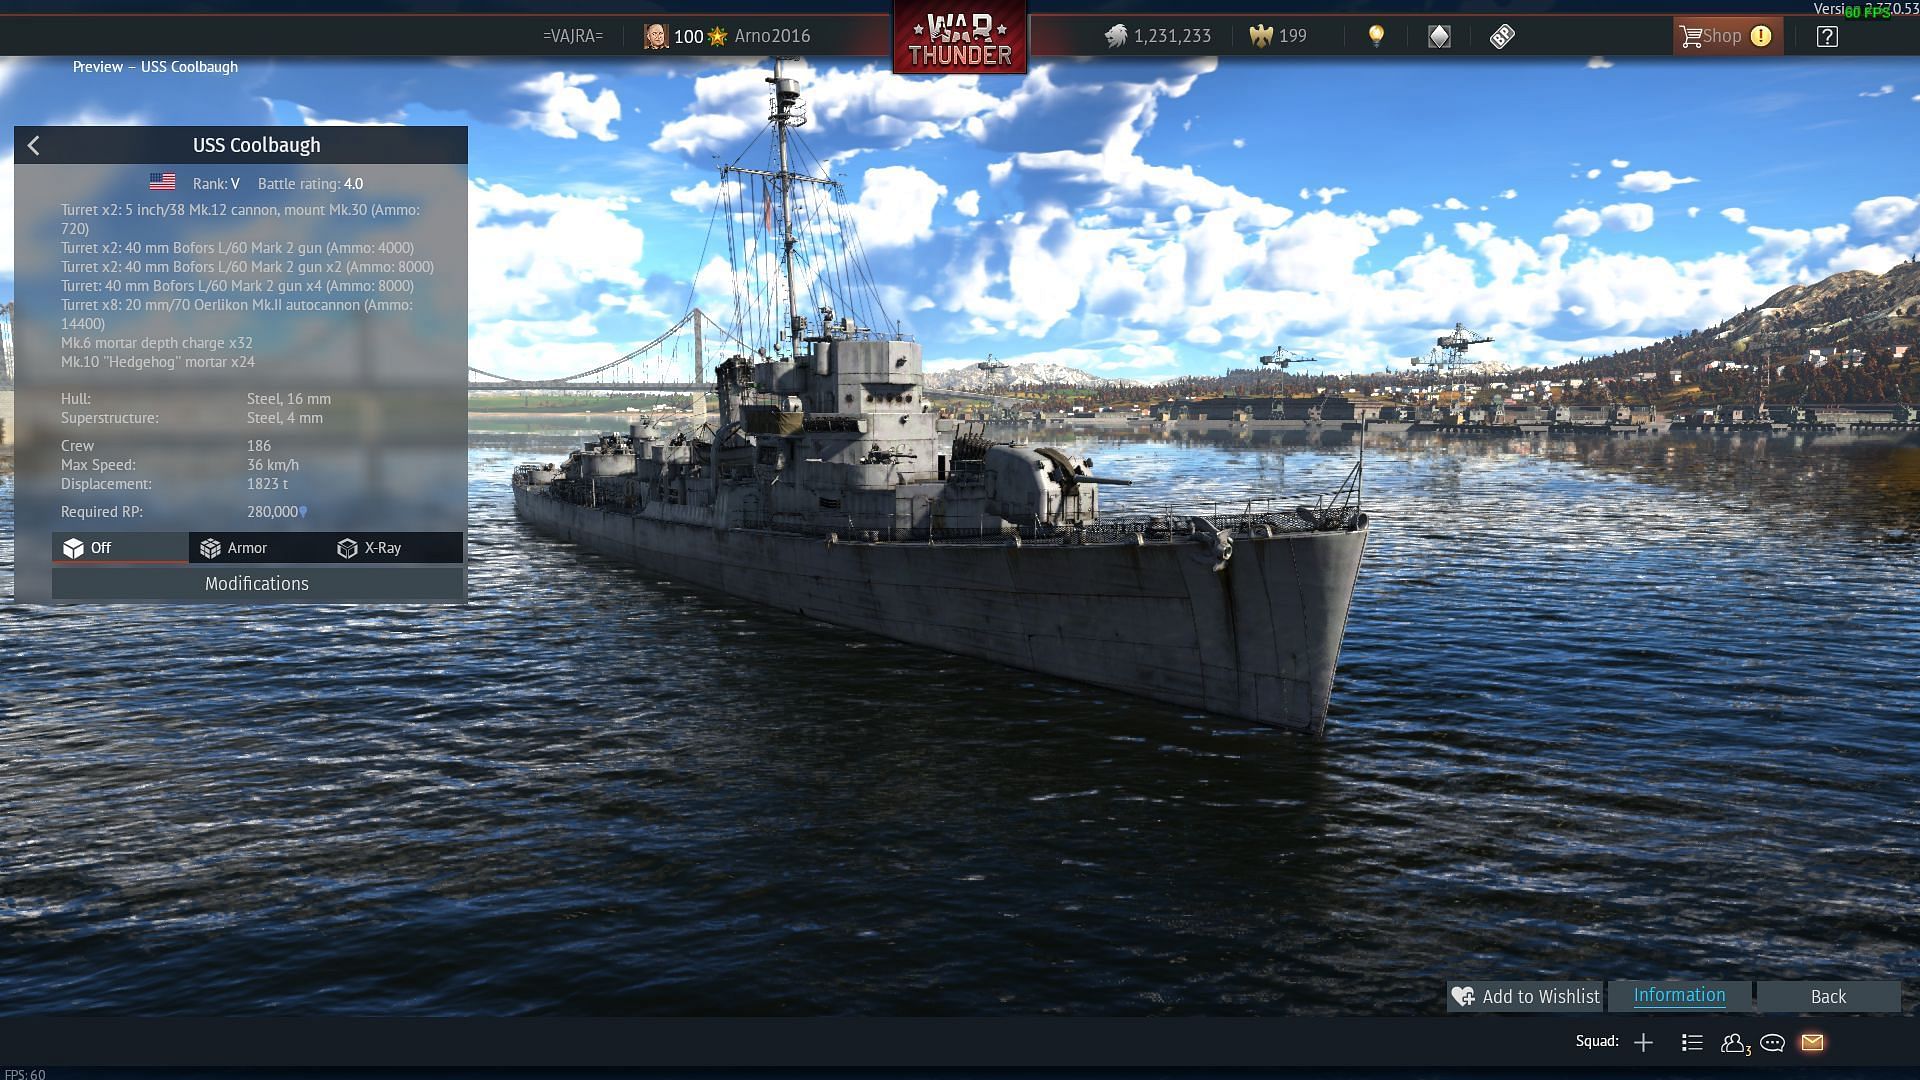Click the 1,231,233 Silver Lions amount

pos(1172,37)
